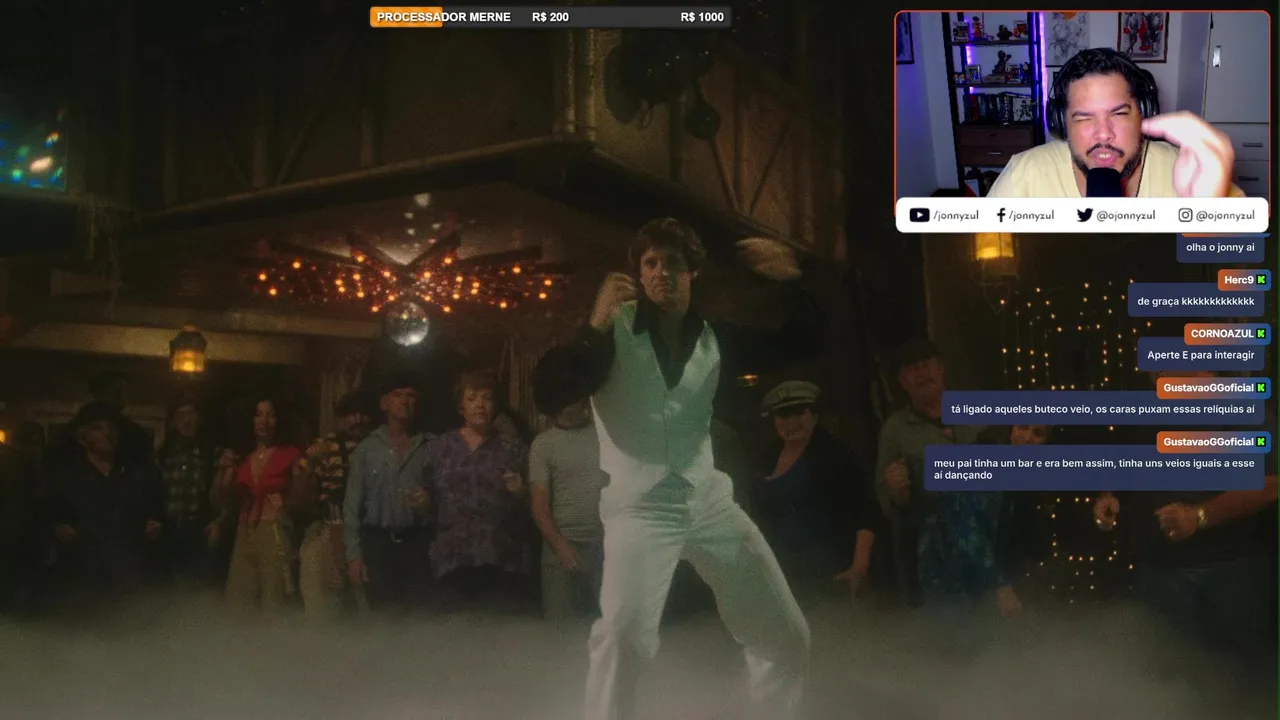Select GustavaoGGoficial name above 'meu pai tinha' message

1208,442
